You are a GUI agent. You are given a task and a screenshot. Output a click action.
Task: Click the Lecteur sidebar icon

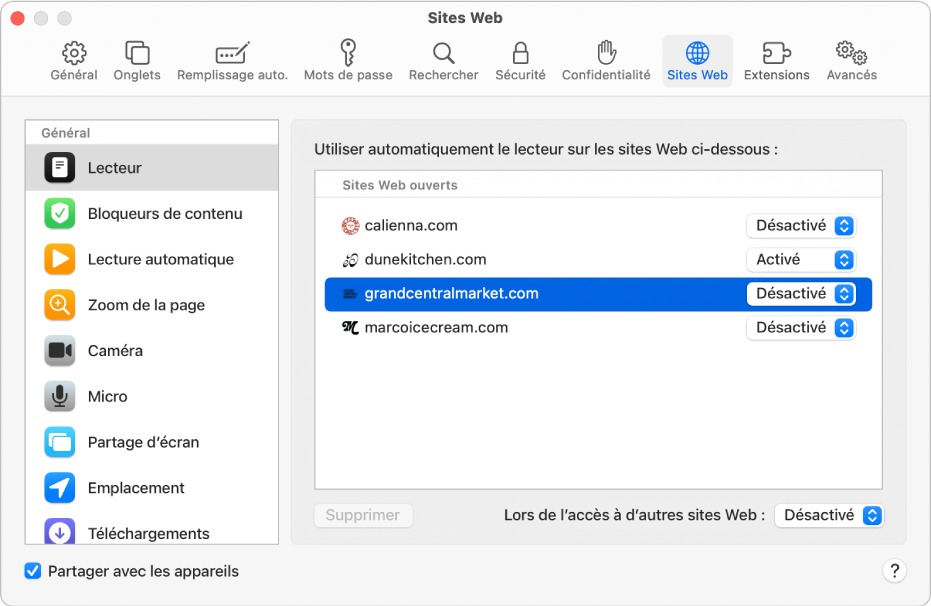(60, 167)
